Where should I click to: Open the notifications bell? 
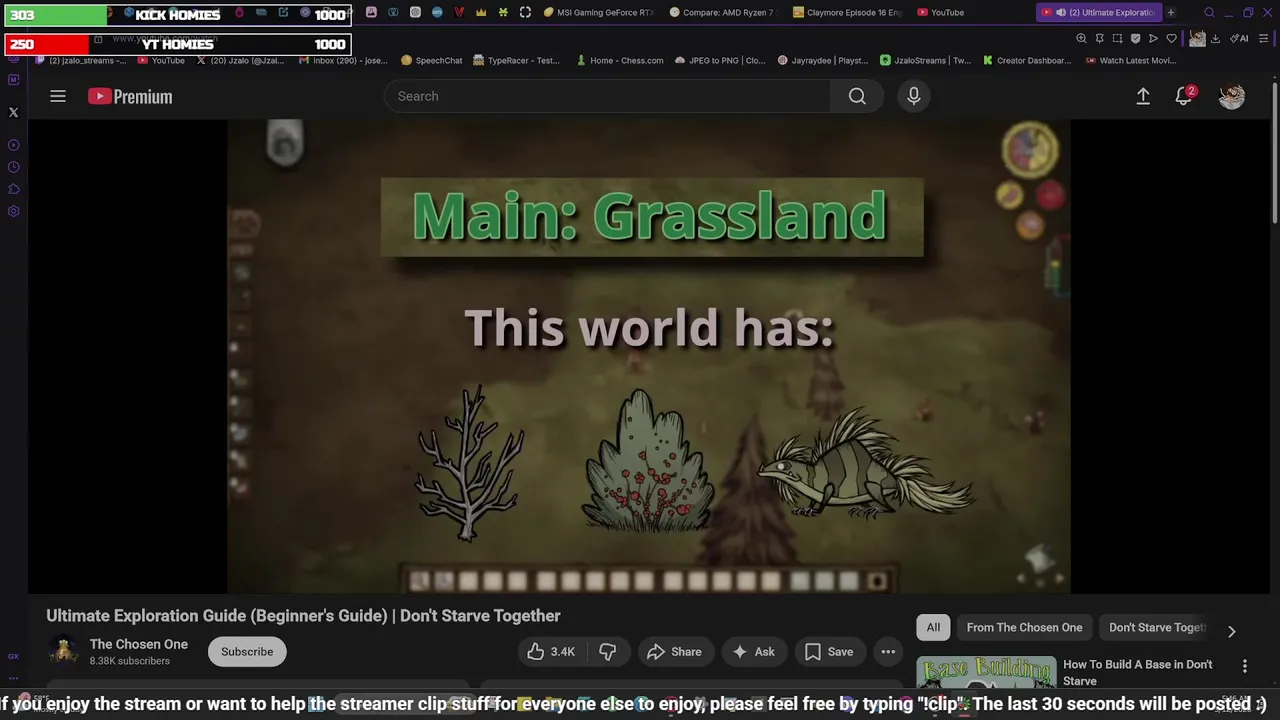click(1184, 96)
